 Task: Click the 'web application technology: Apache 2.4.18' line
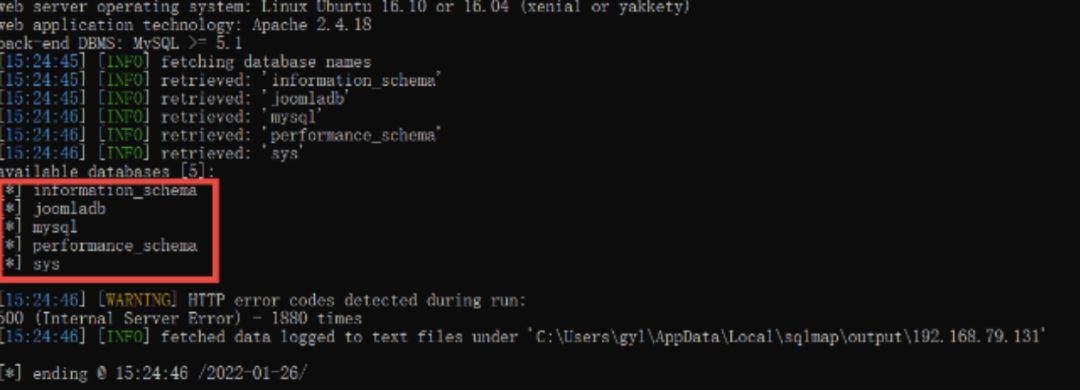186,25
